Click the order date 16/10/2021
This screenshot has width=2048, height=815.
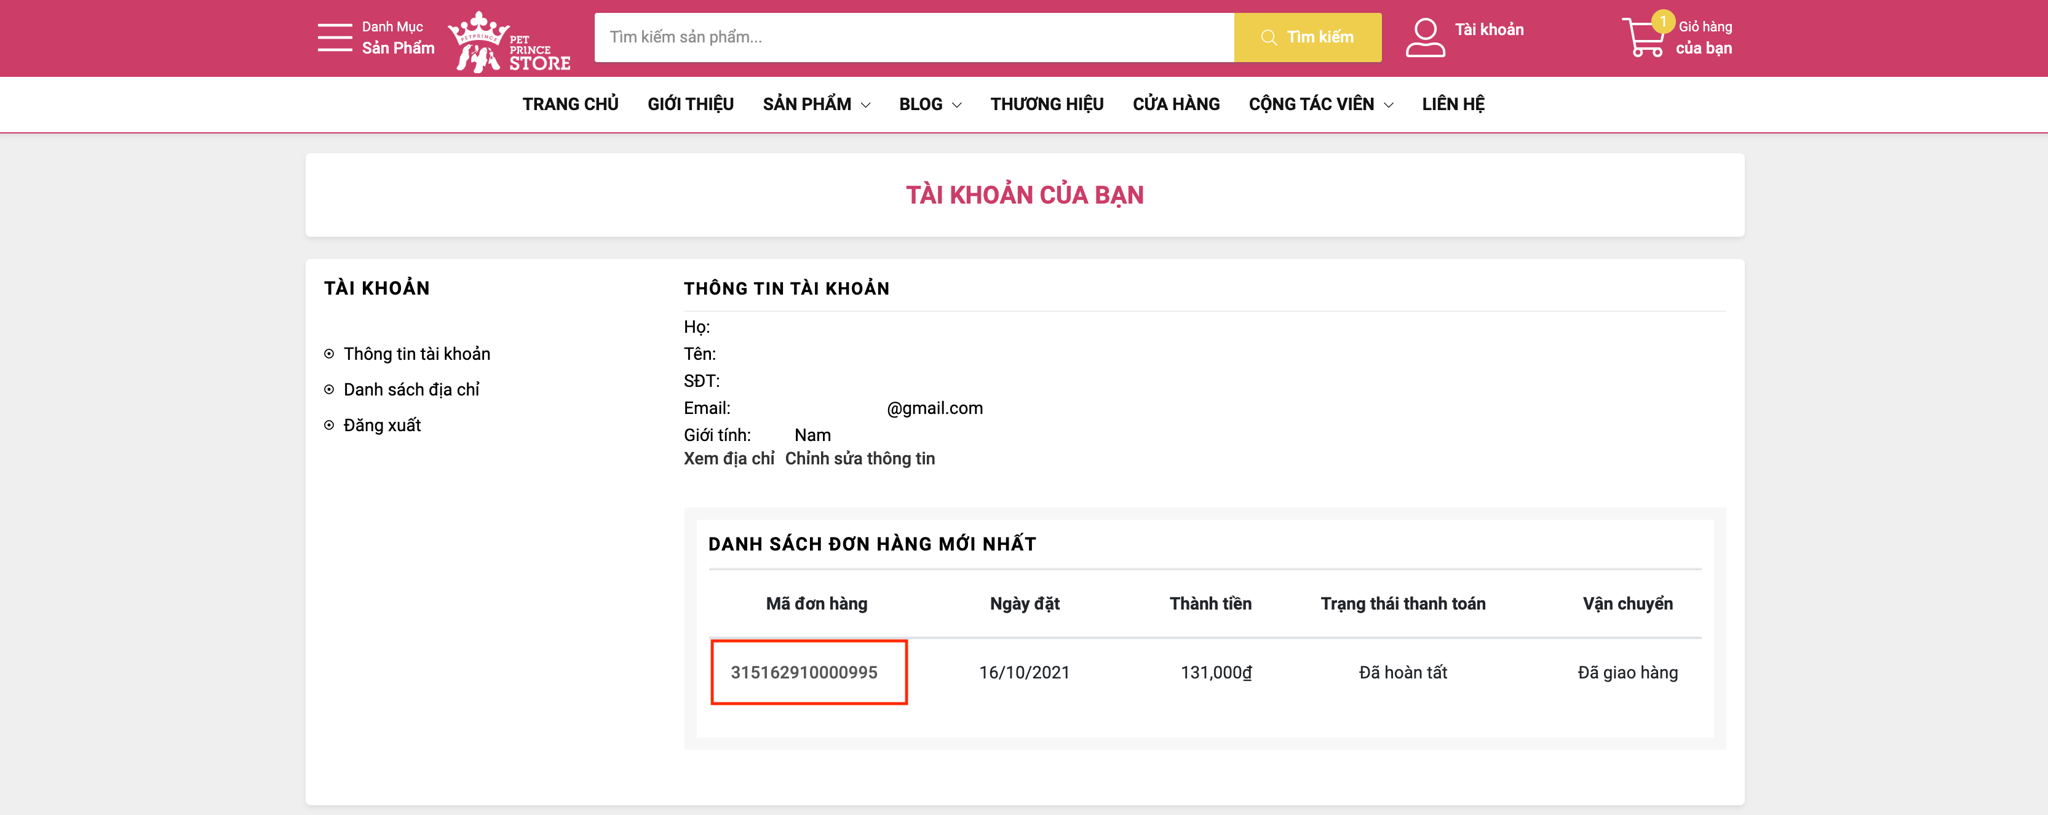point(1024,673)
